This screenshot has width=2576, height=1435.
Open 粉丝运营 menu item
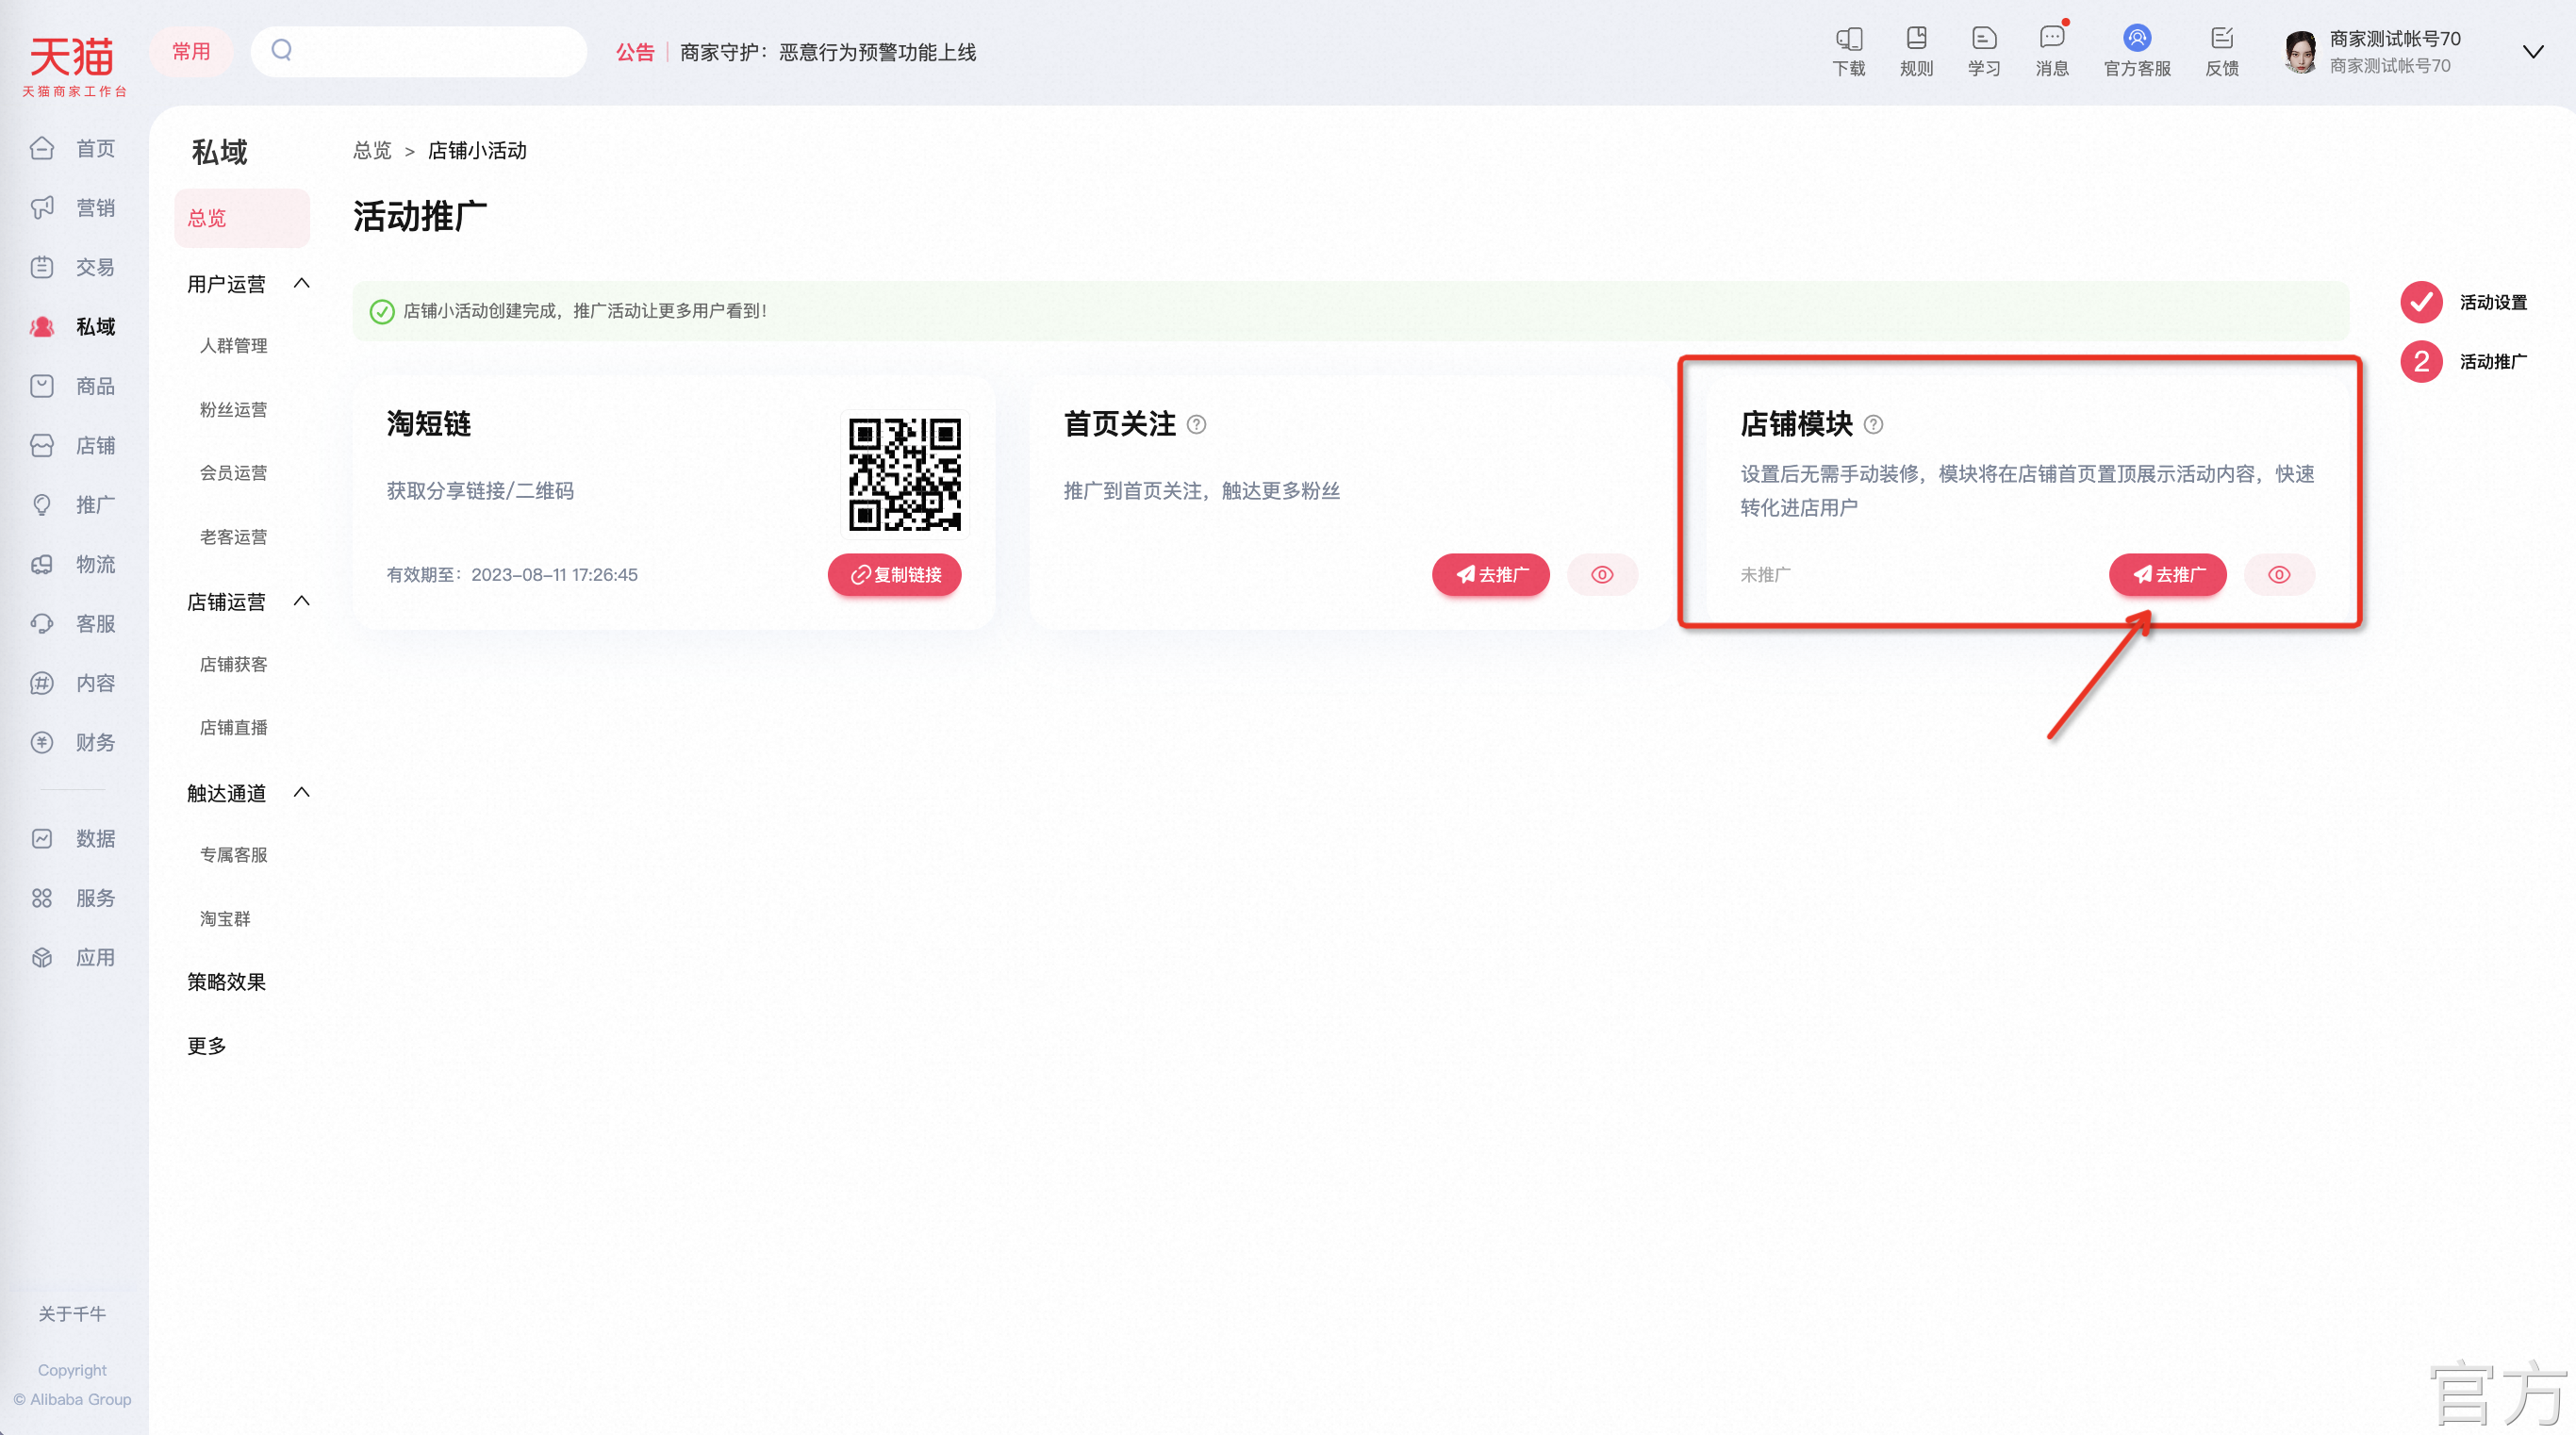point(233,409)
